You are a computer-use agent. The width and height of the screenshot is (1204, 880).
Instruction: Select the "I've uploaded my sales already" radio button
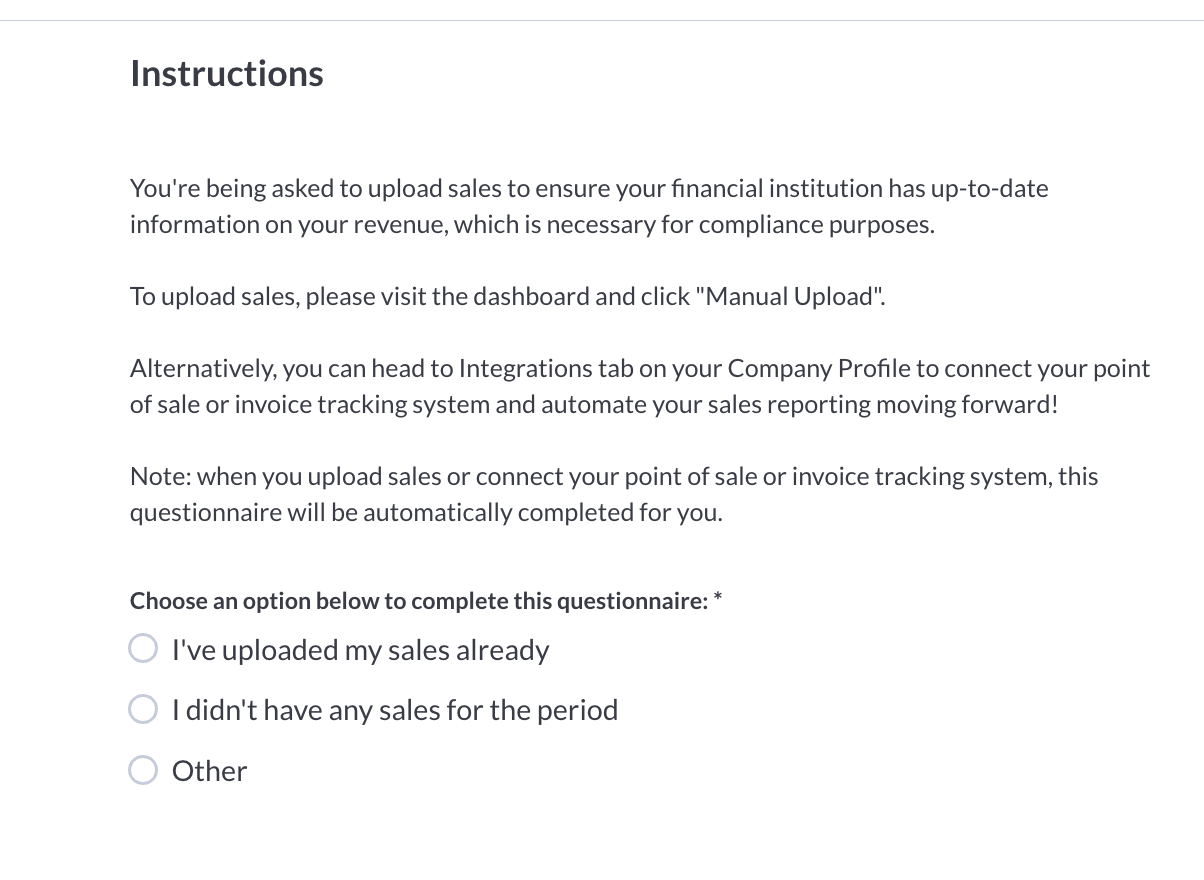coord(143,648)
